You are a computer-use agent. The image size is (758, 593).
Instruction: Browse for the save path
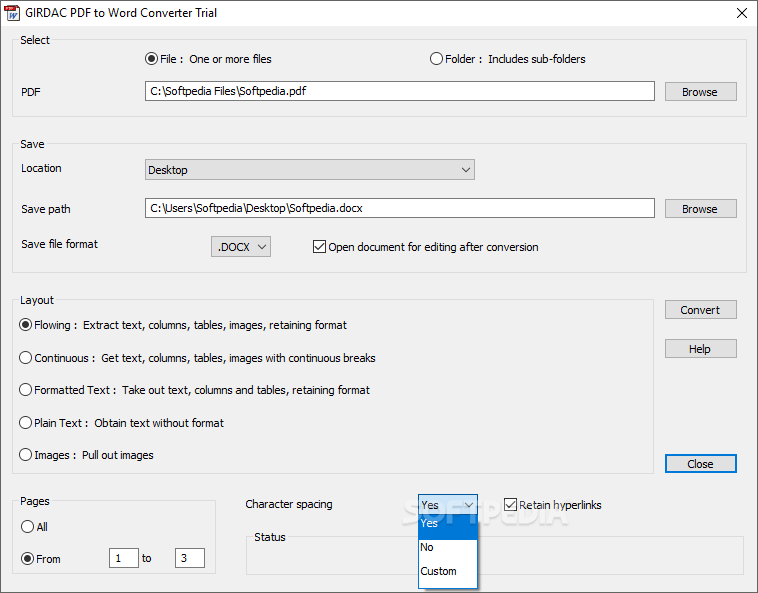700,209
